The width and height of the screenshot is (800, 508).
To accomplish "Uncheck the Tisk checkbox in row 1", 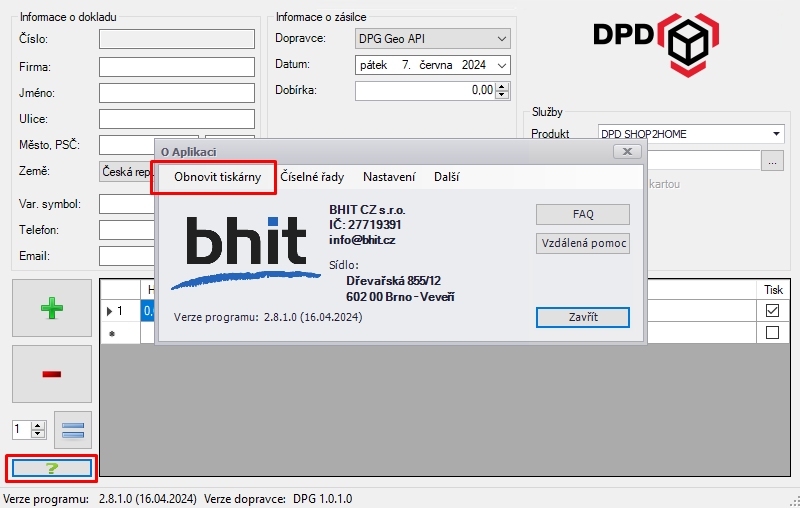I will [772, 310].
